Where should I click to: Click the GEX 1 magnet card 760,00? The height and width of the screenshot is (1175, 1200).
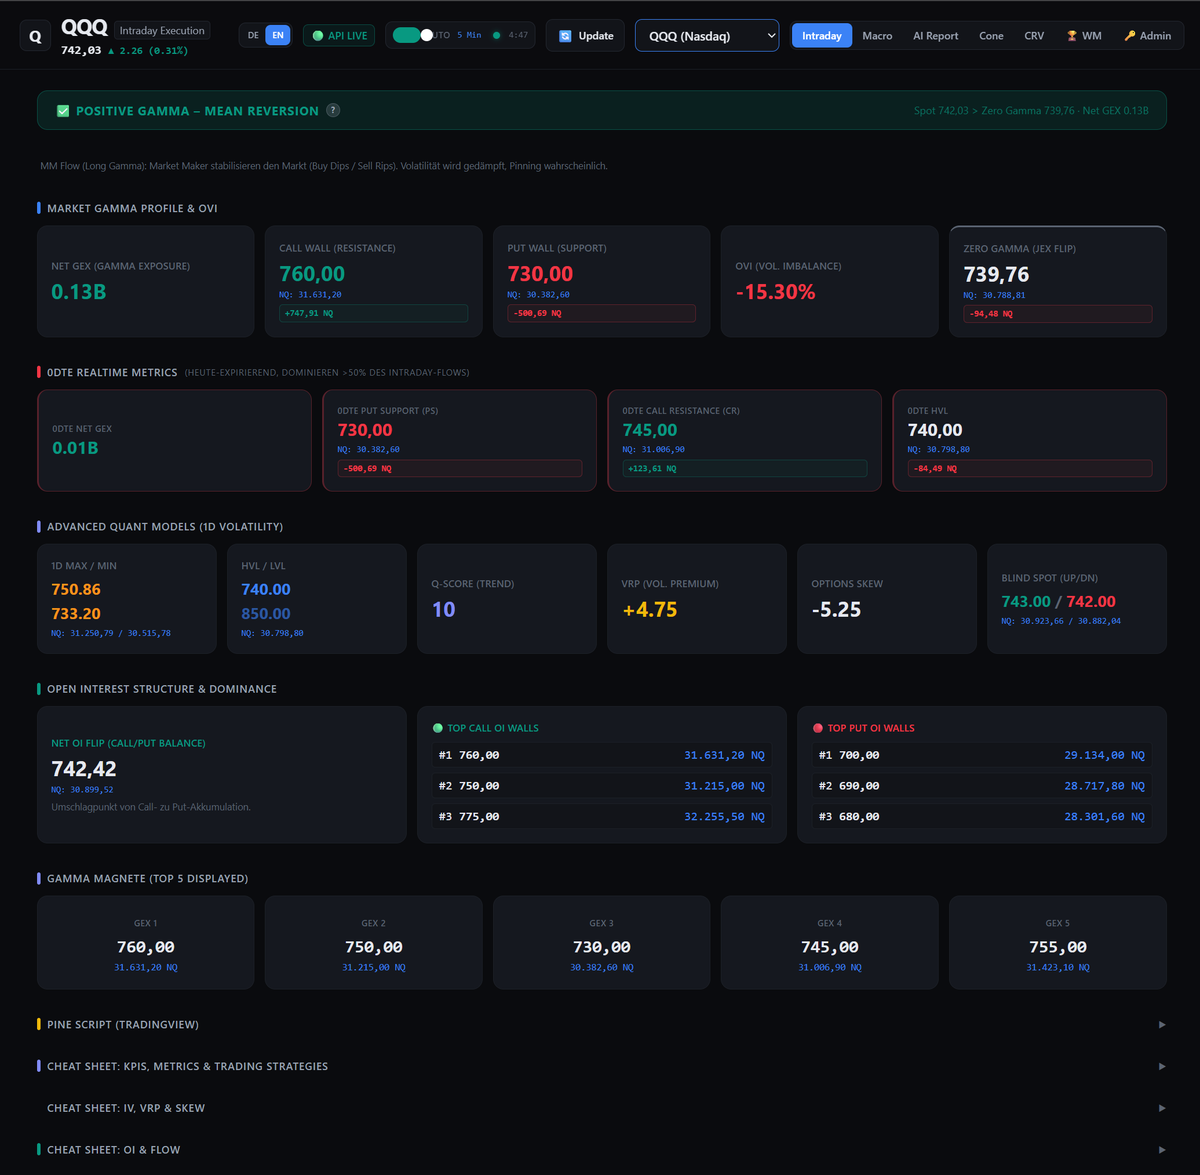tap(146, 943)
